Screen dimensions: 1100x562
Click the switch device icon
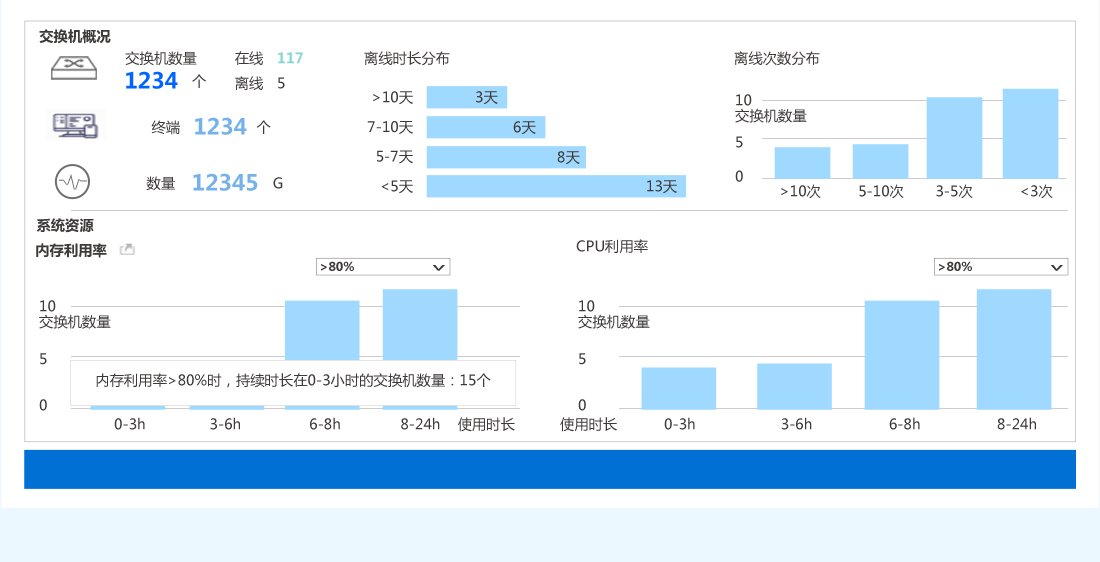[75, 68]
